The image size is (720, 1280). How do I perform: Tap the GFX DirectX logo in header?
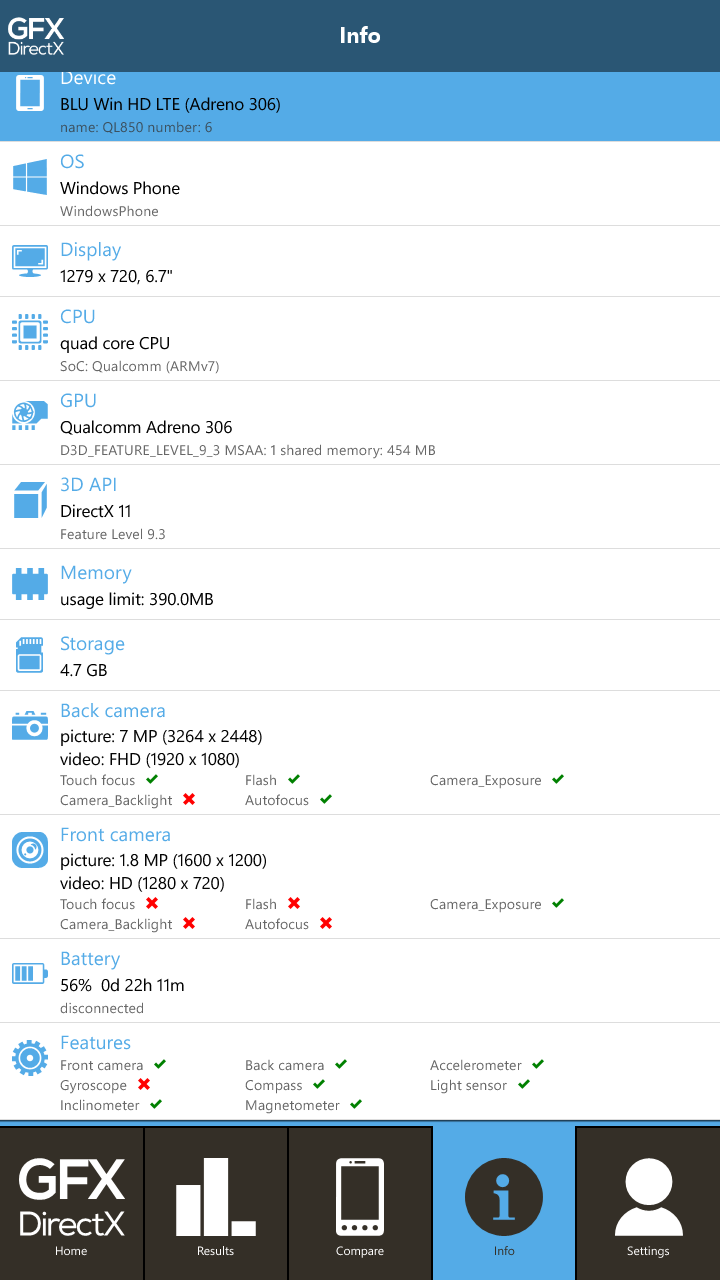tap(36, 36)
